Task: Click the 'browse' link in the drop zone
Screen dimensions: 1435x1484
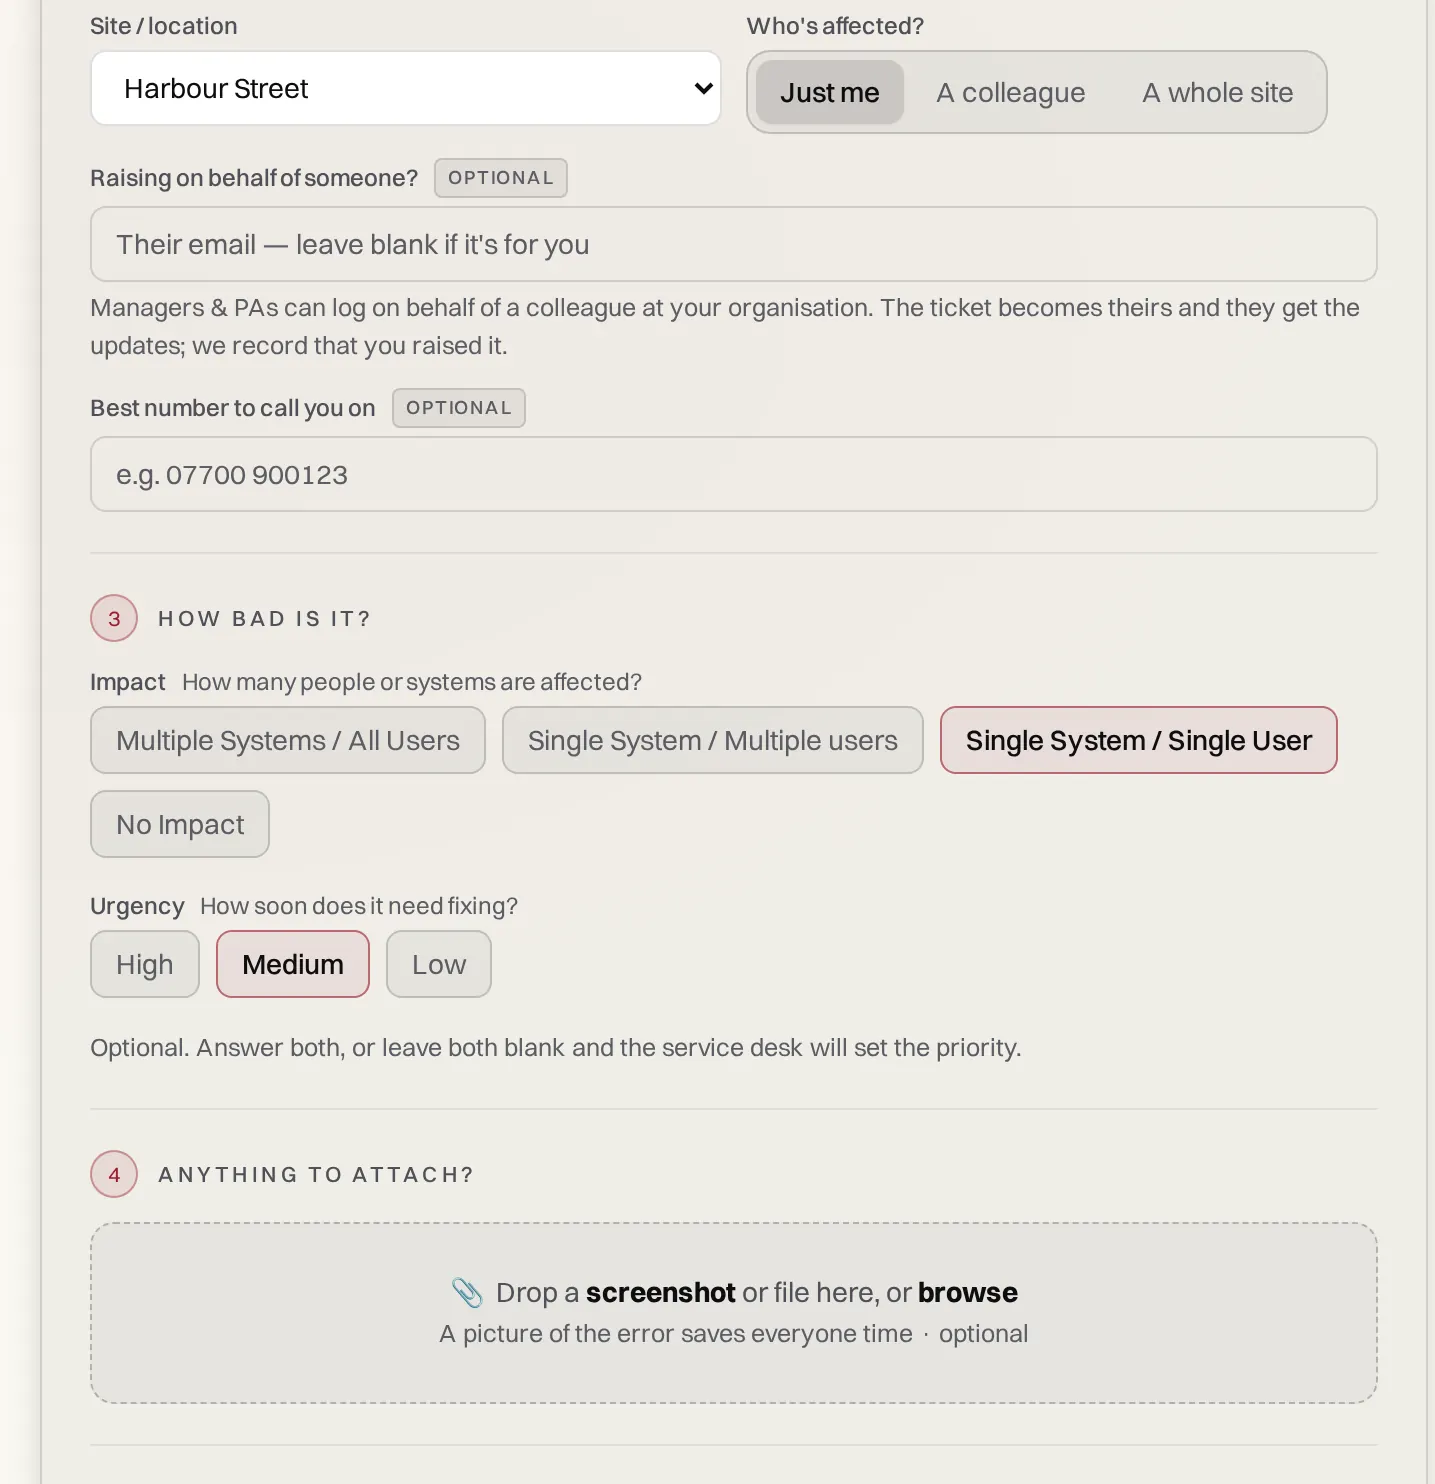Action: (x=968, y=1292)
